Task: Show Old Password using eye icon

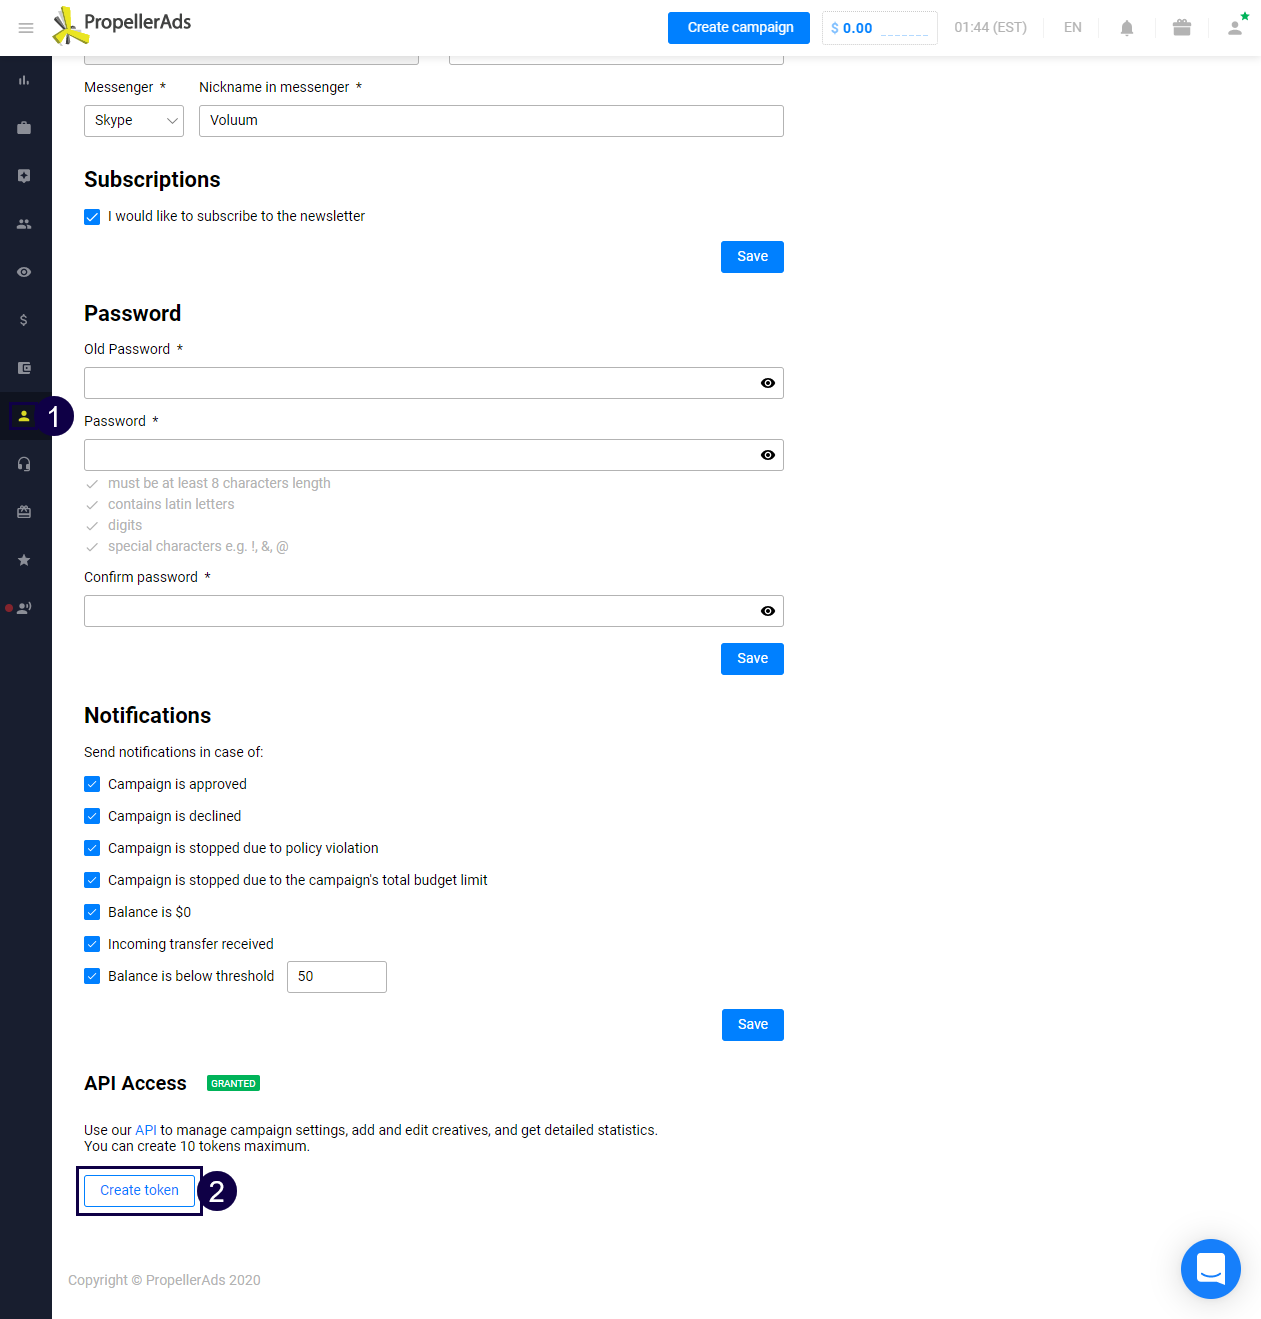Action: 767,383
